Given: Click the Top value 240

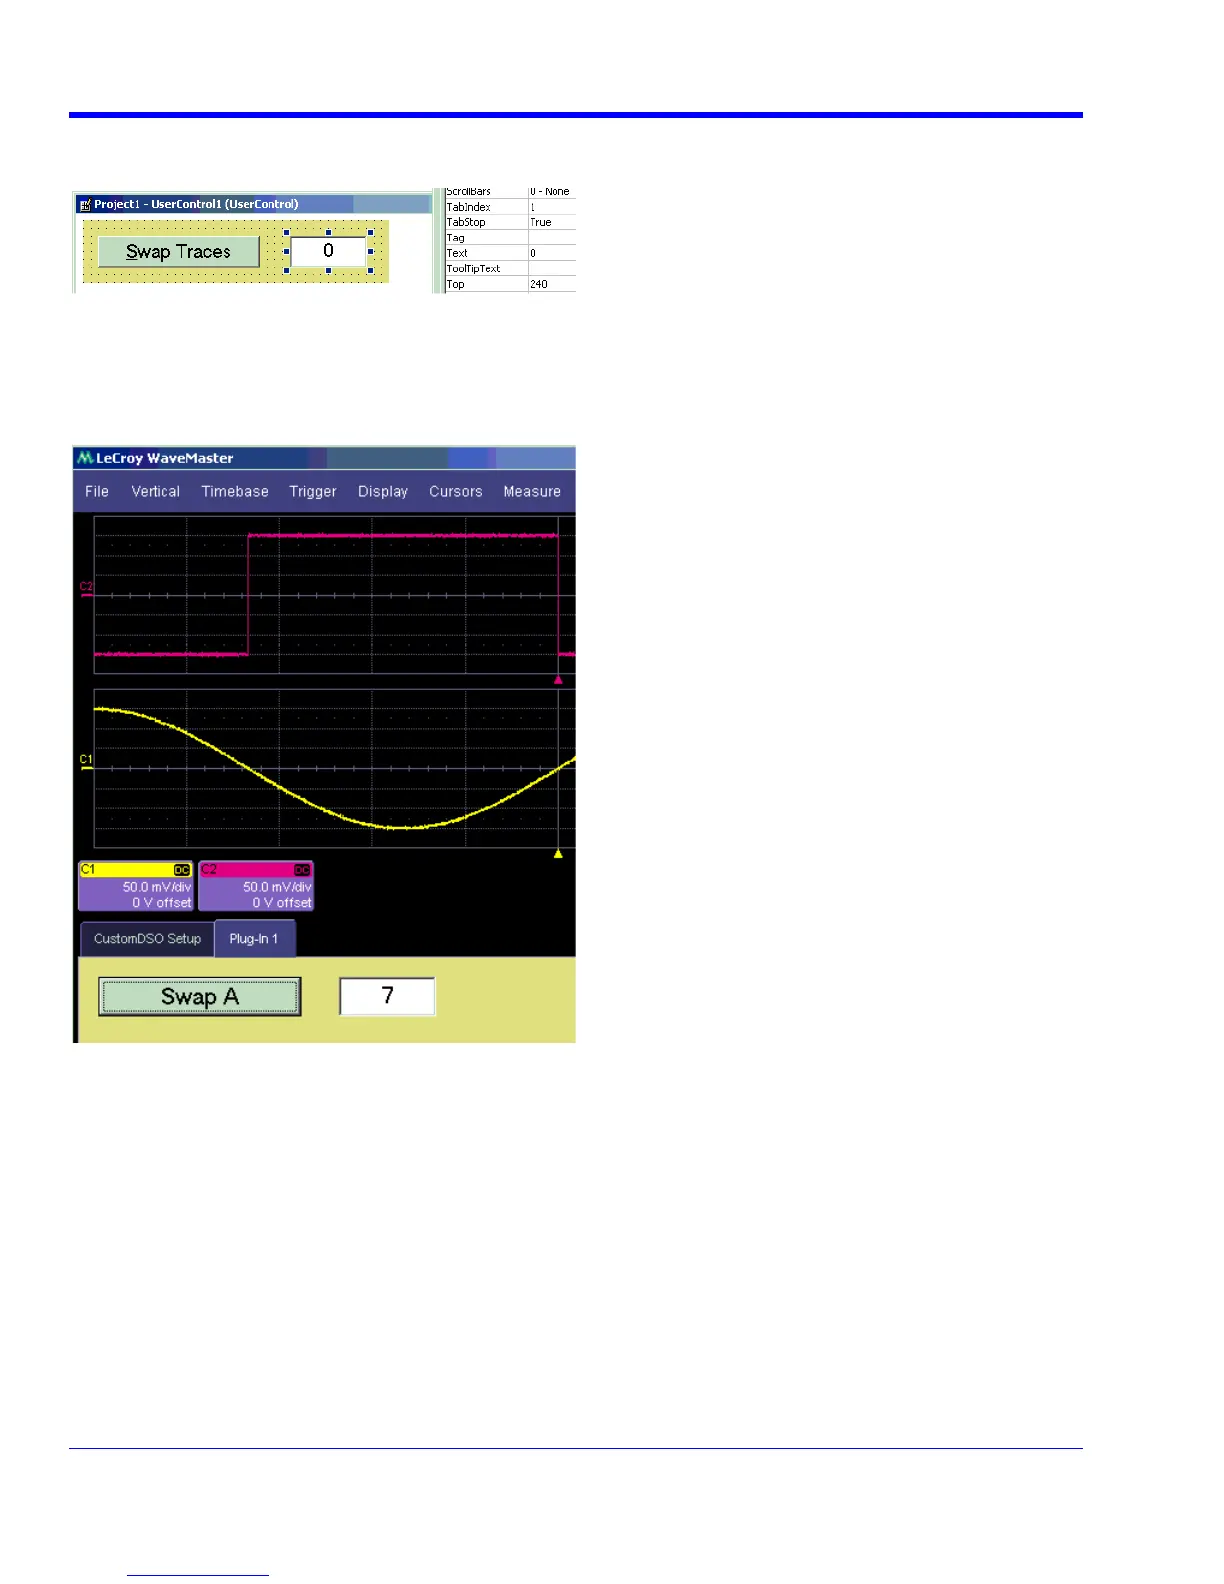Looking at the screenshot, I should tap(539, 284).
